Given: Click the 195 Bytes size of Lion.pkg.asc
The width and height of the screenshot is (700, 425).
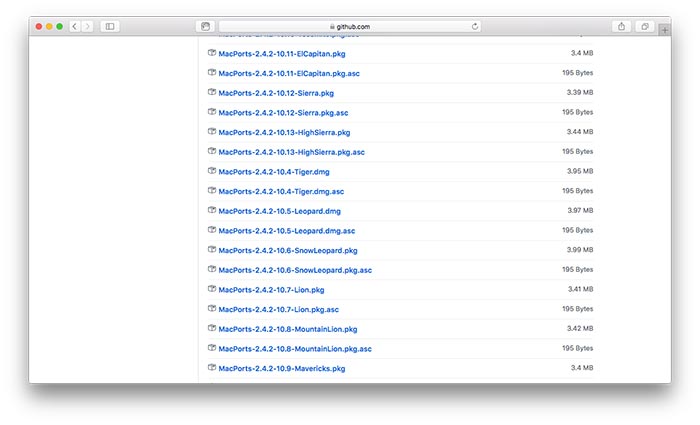Looking at the screenshot, I should [578, 308].
